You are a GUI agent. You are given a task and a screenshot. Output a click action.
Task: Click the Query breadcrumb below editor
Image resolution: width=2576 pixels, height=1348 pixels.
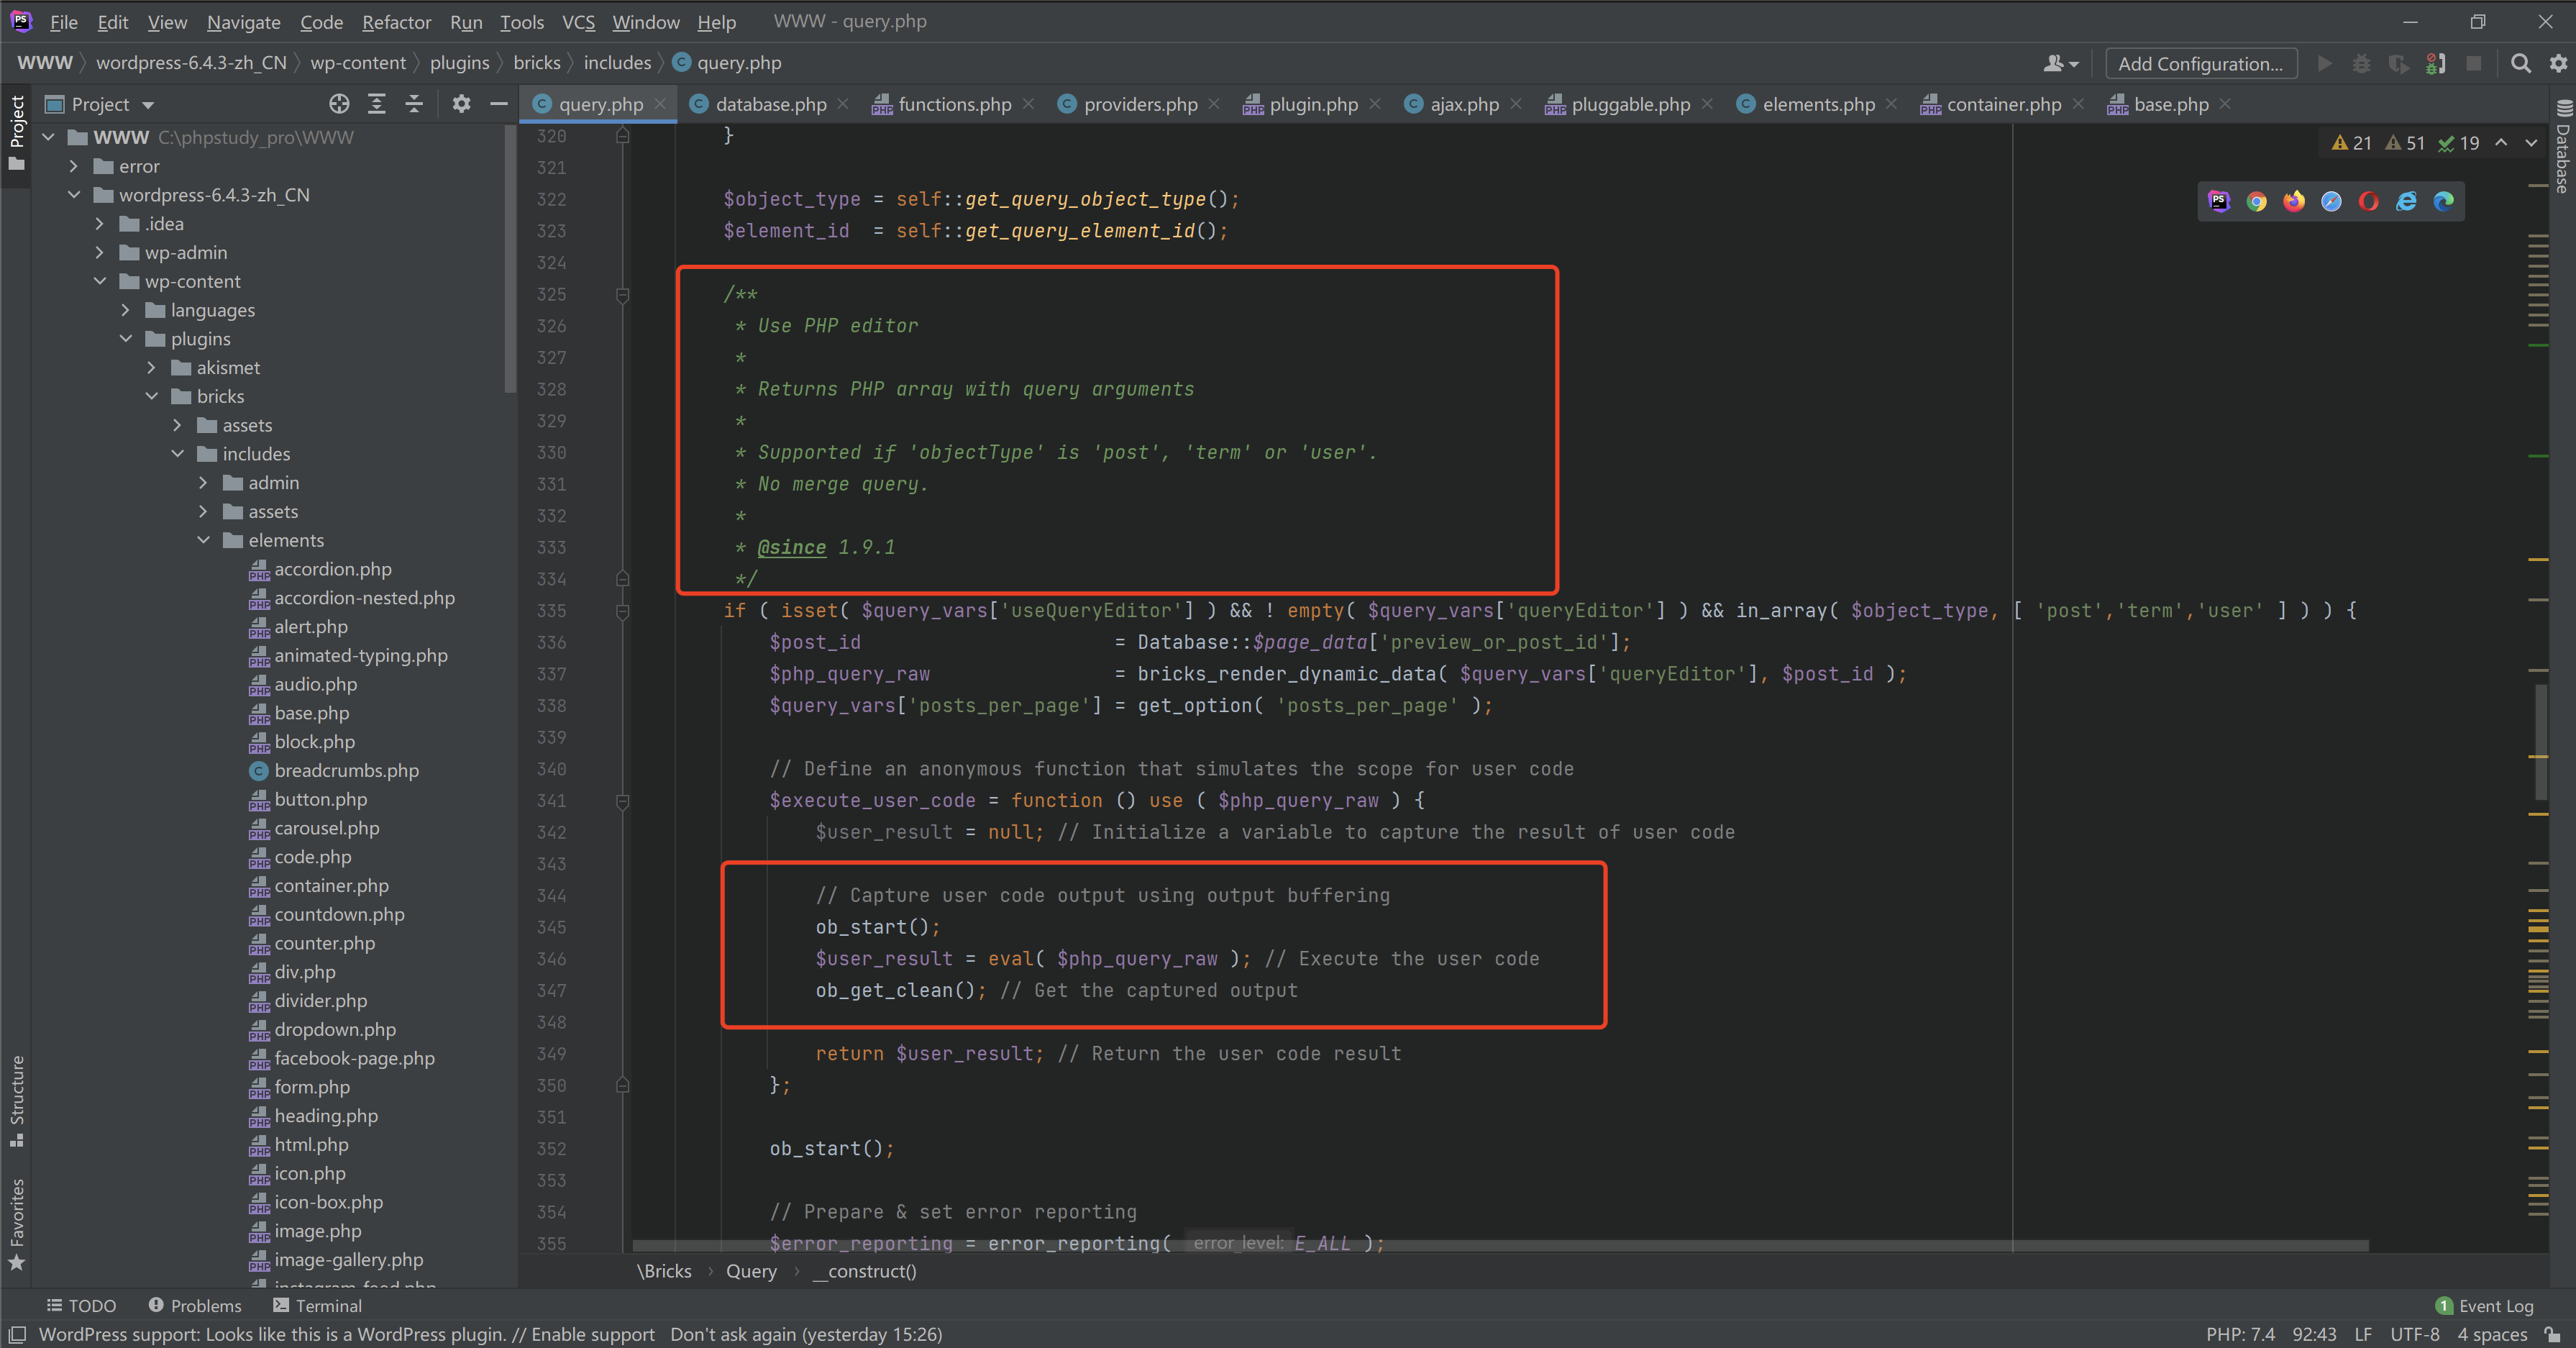point(751,1271)
